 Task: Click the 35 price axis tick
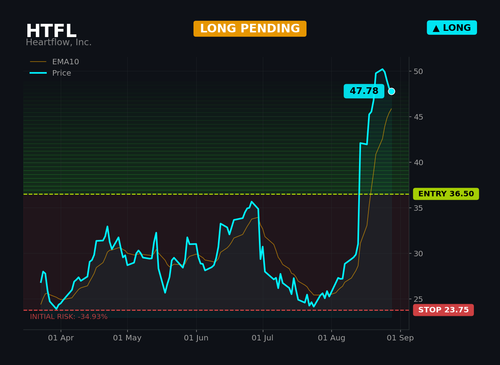[418, 208]
